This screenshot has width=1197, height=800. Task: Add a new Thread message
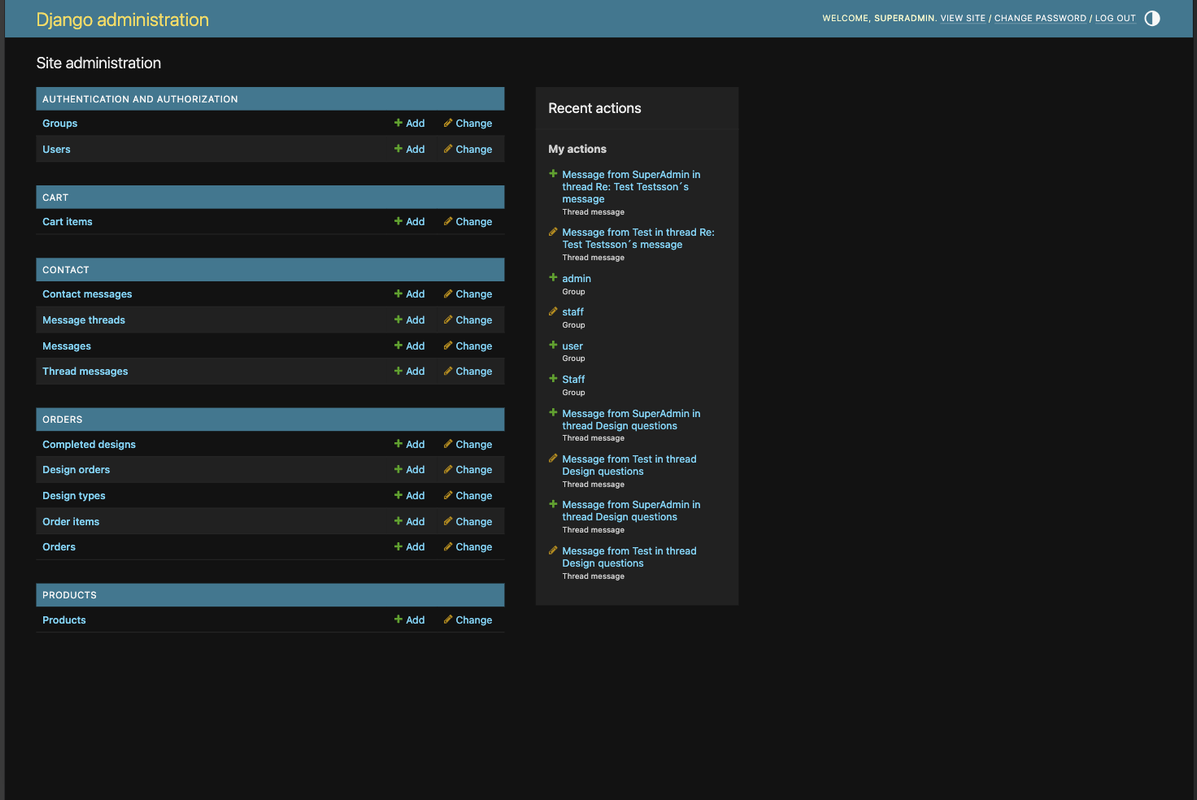409,372
